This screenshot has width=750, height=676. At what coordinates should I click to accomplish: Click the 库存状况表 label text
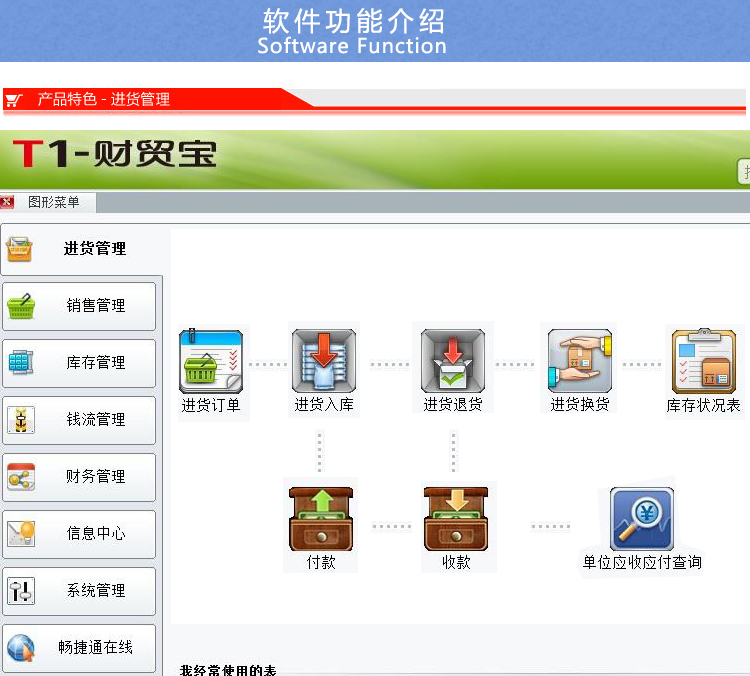click(x=704, y=405)
